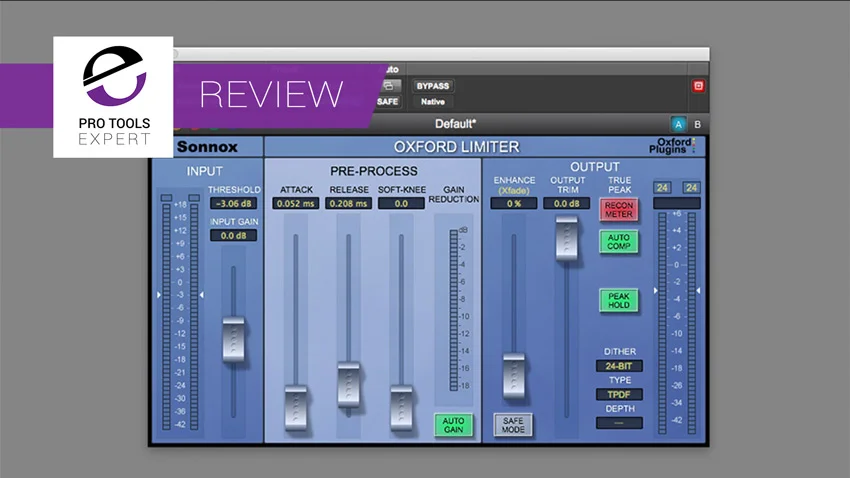850x478 pixels.
Task: Click the left input clip indicator
Action: 166,198
